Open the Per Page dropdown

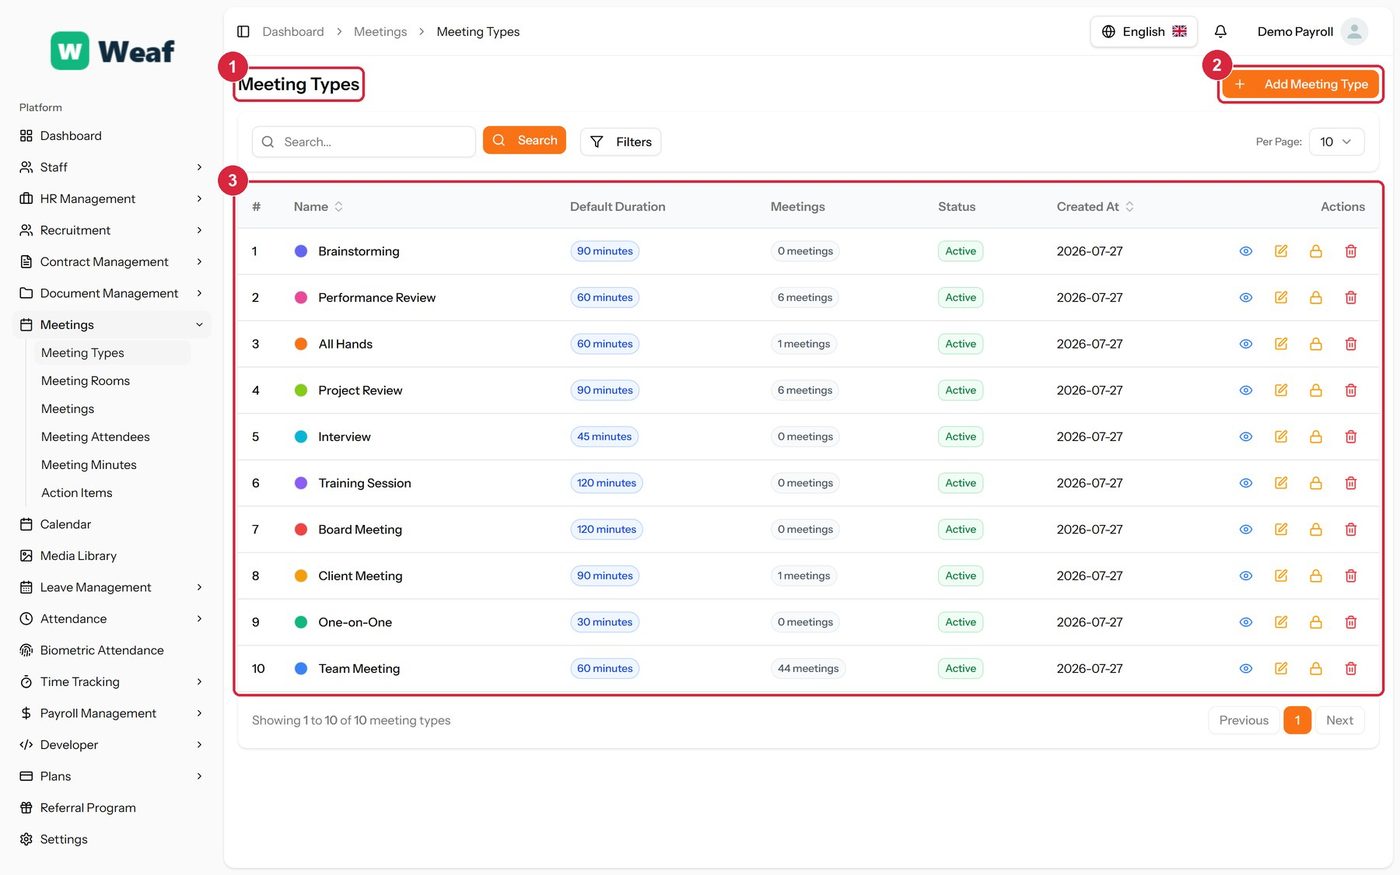click(1336, 142)
